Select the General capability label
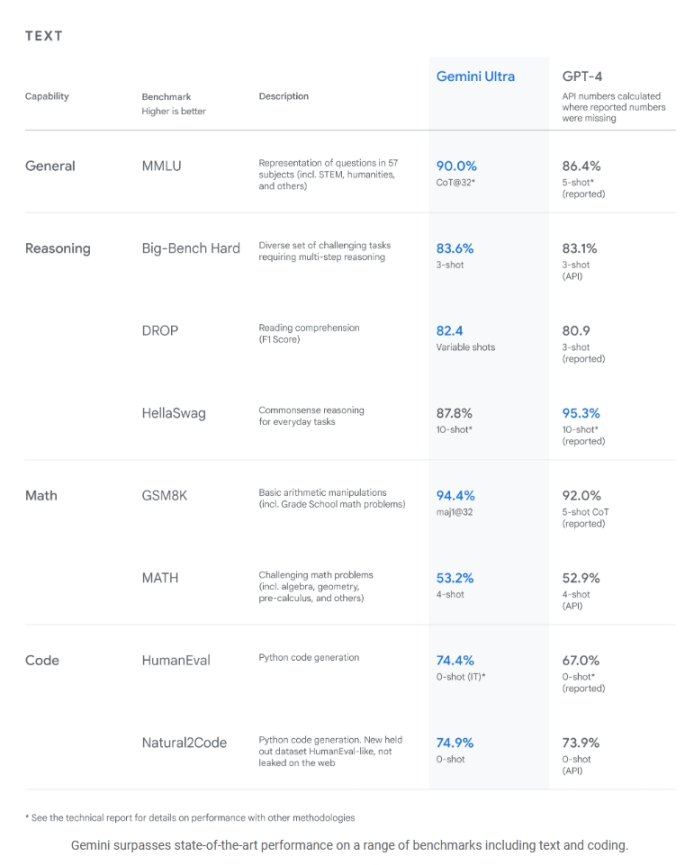 [50, 166]
